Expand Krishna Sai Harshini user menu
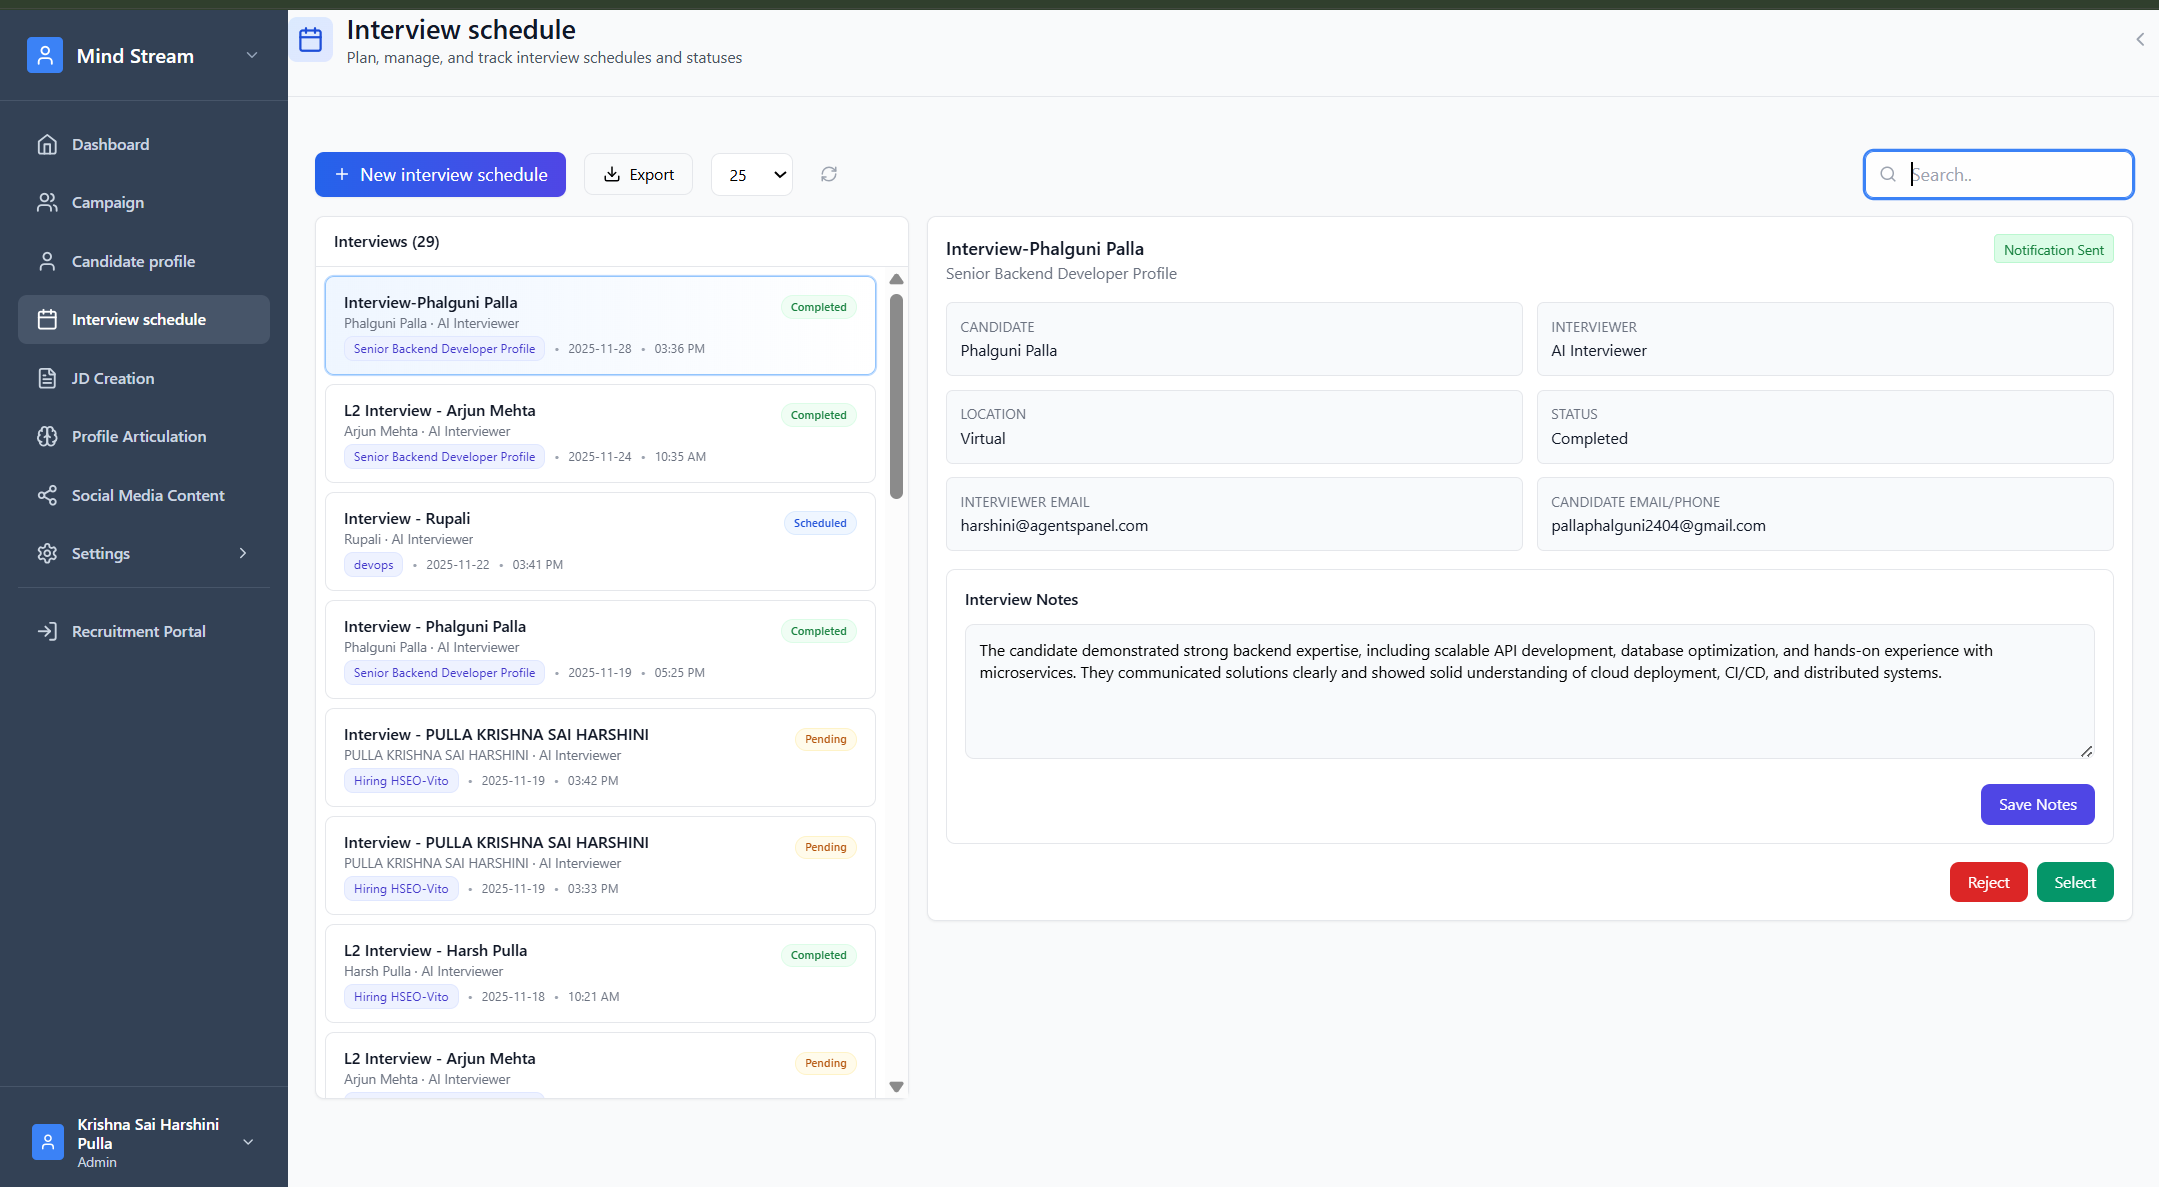The width and height of the screenshot is (2159, 1187). [x=248, y=1142]
